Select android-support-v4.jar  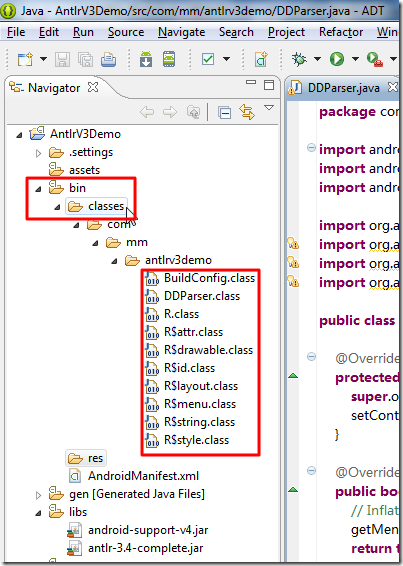(x=148, y=530)
